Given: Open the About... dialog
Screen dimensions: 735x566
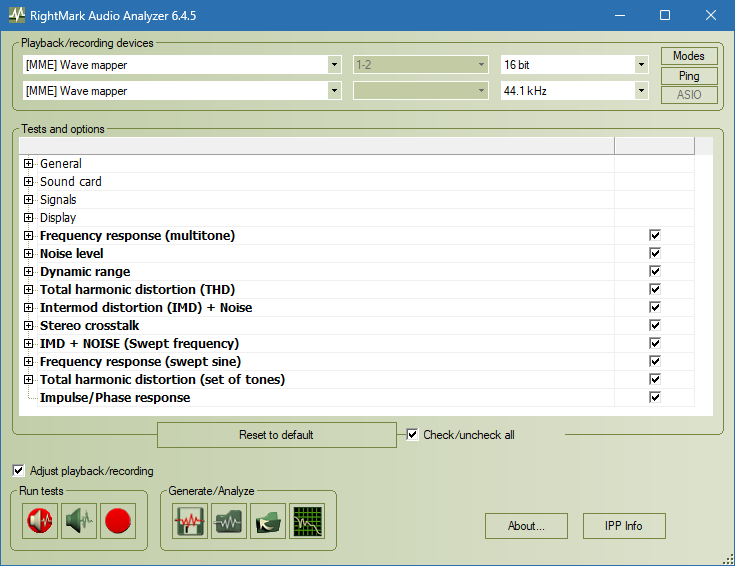Looking at the screenshot, I should [x=526, y=526].
